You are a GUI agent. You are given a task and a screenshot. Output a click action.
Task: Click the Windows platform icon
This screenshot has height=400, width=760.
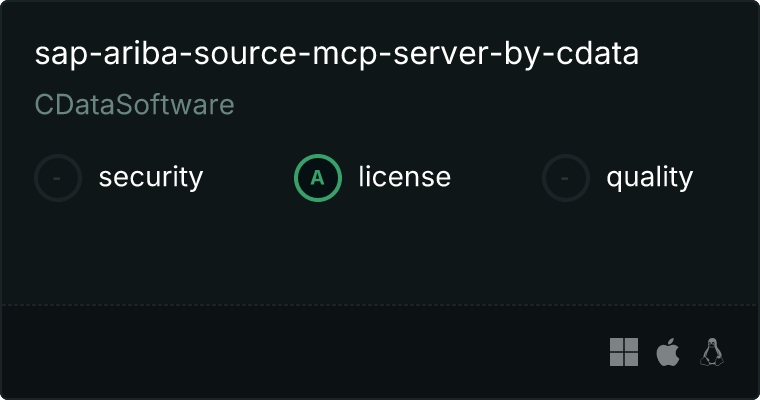624,352
